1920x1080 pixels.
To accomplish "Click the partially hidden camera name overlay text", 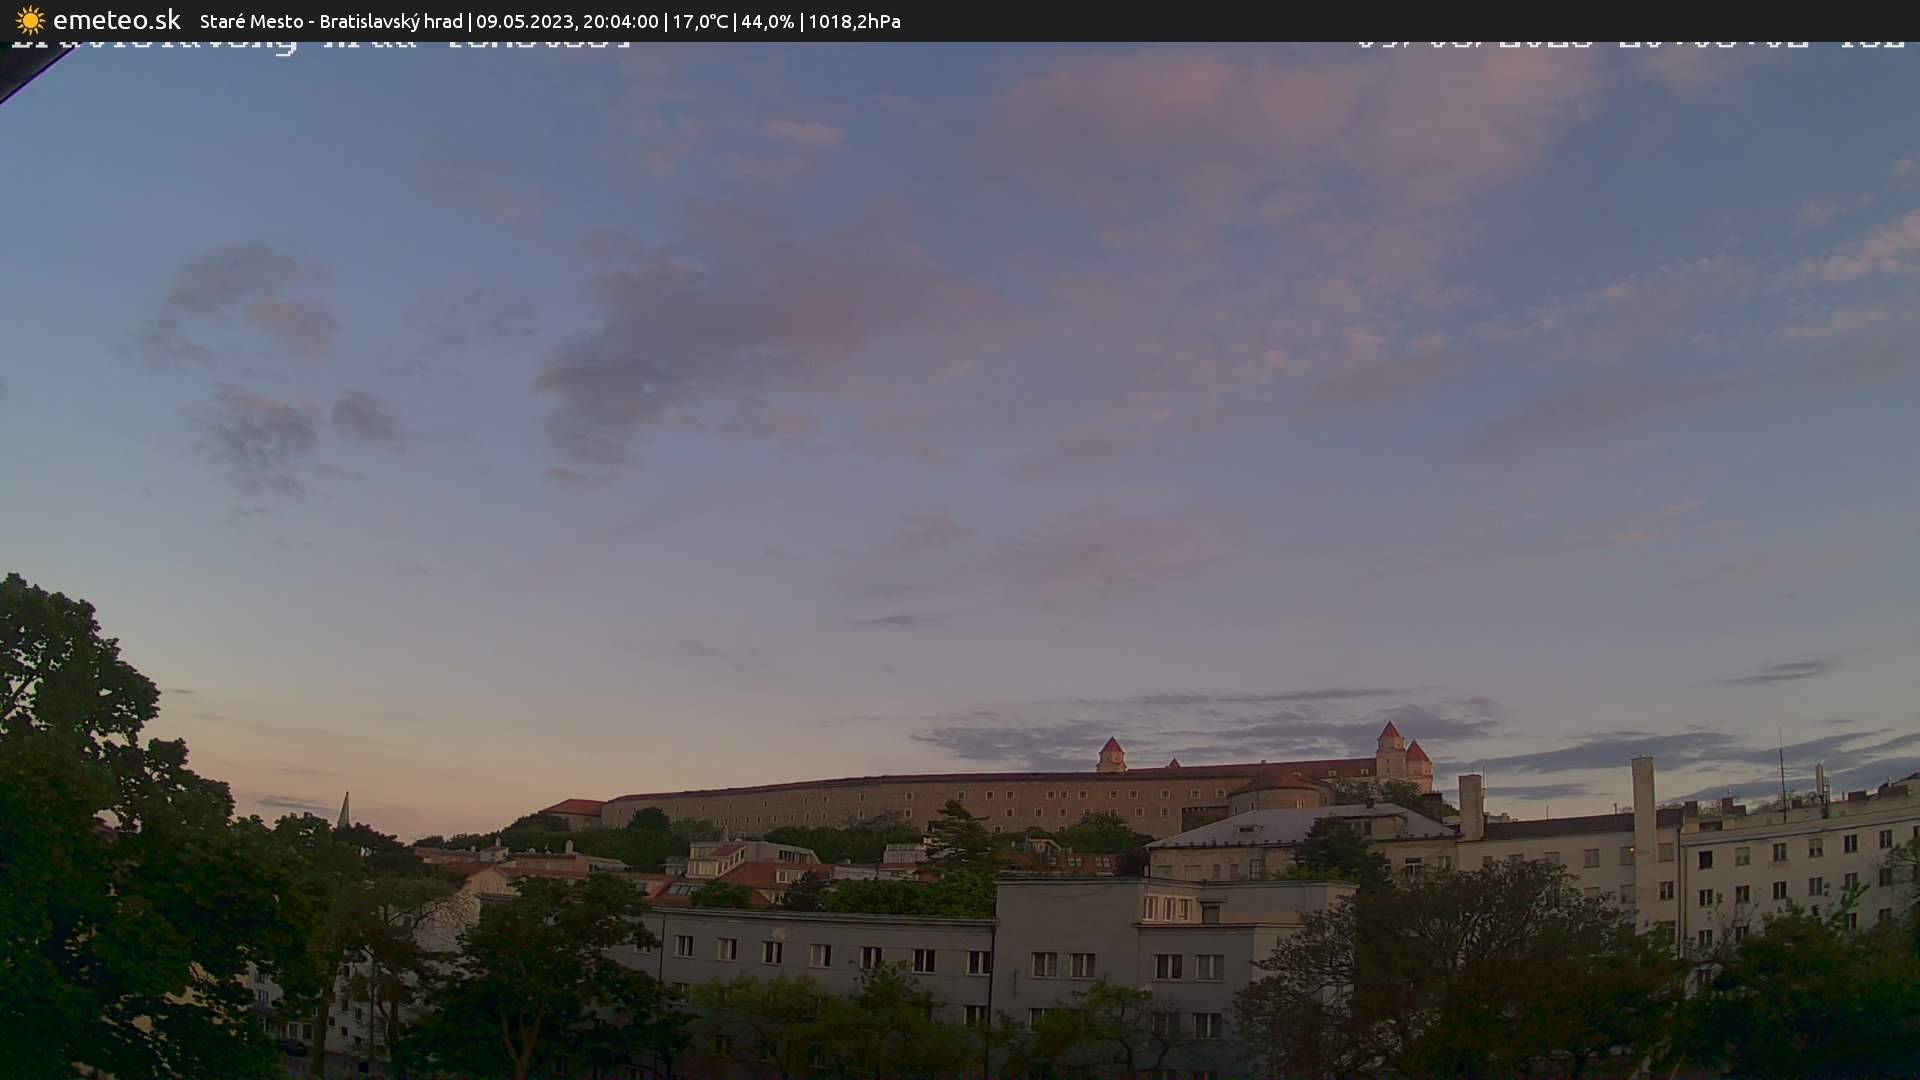I will (x=320, y=45).
